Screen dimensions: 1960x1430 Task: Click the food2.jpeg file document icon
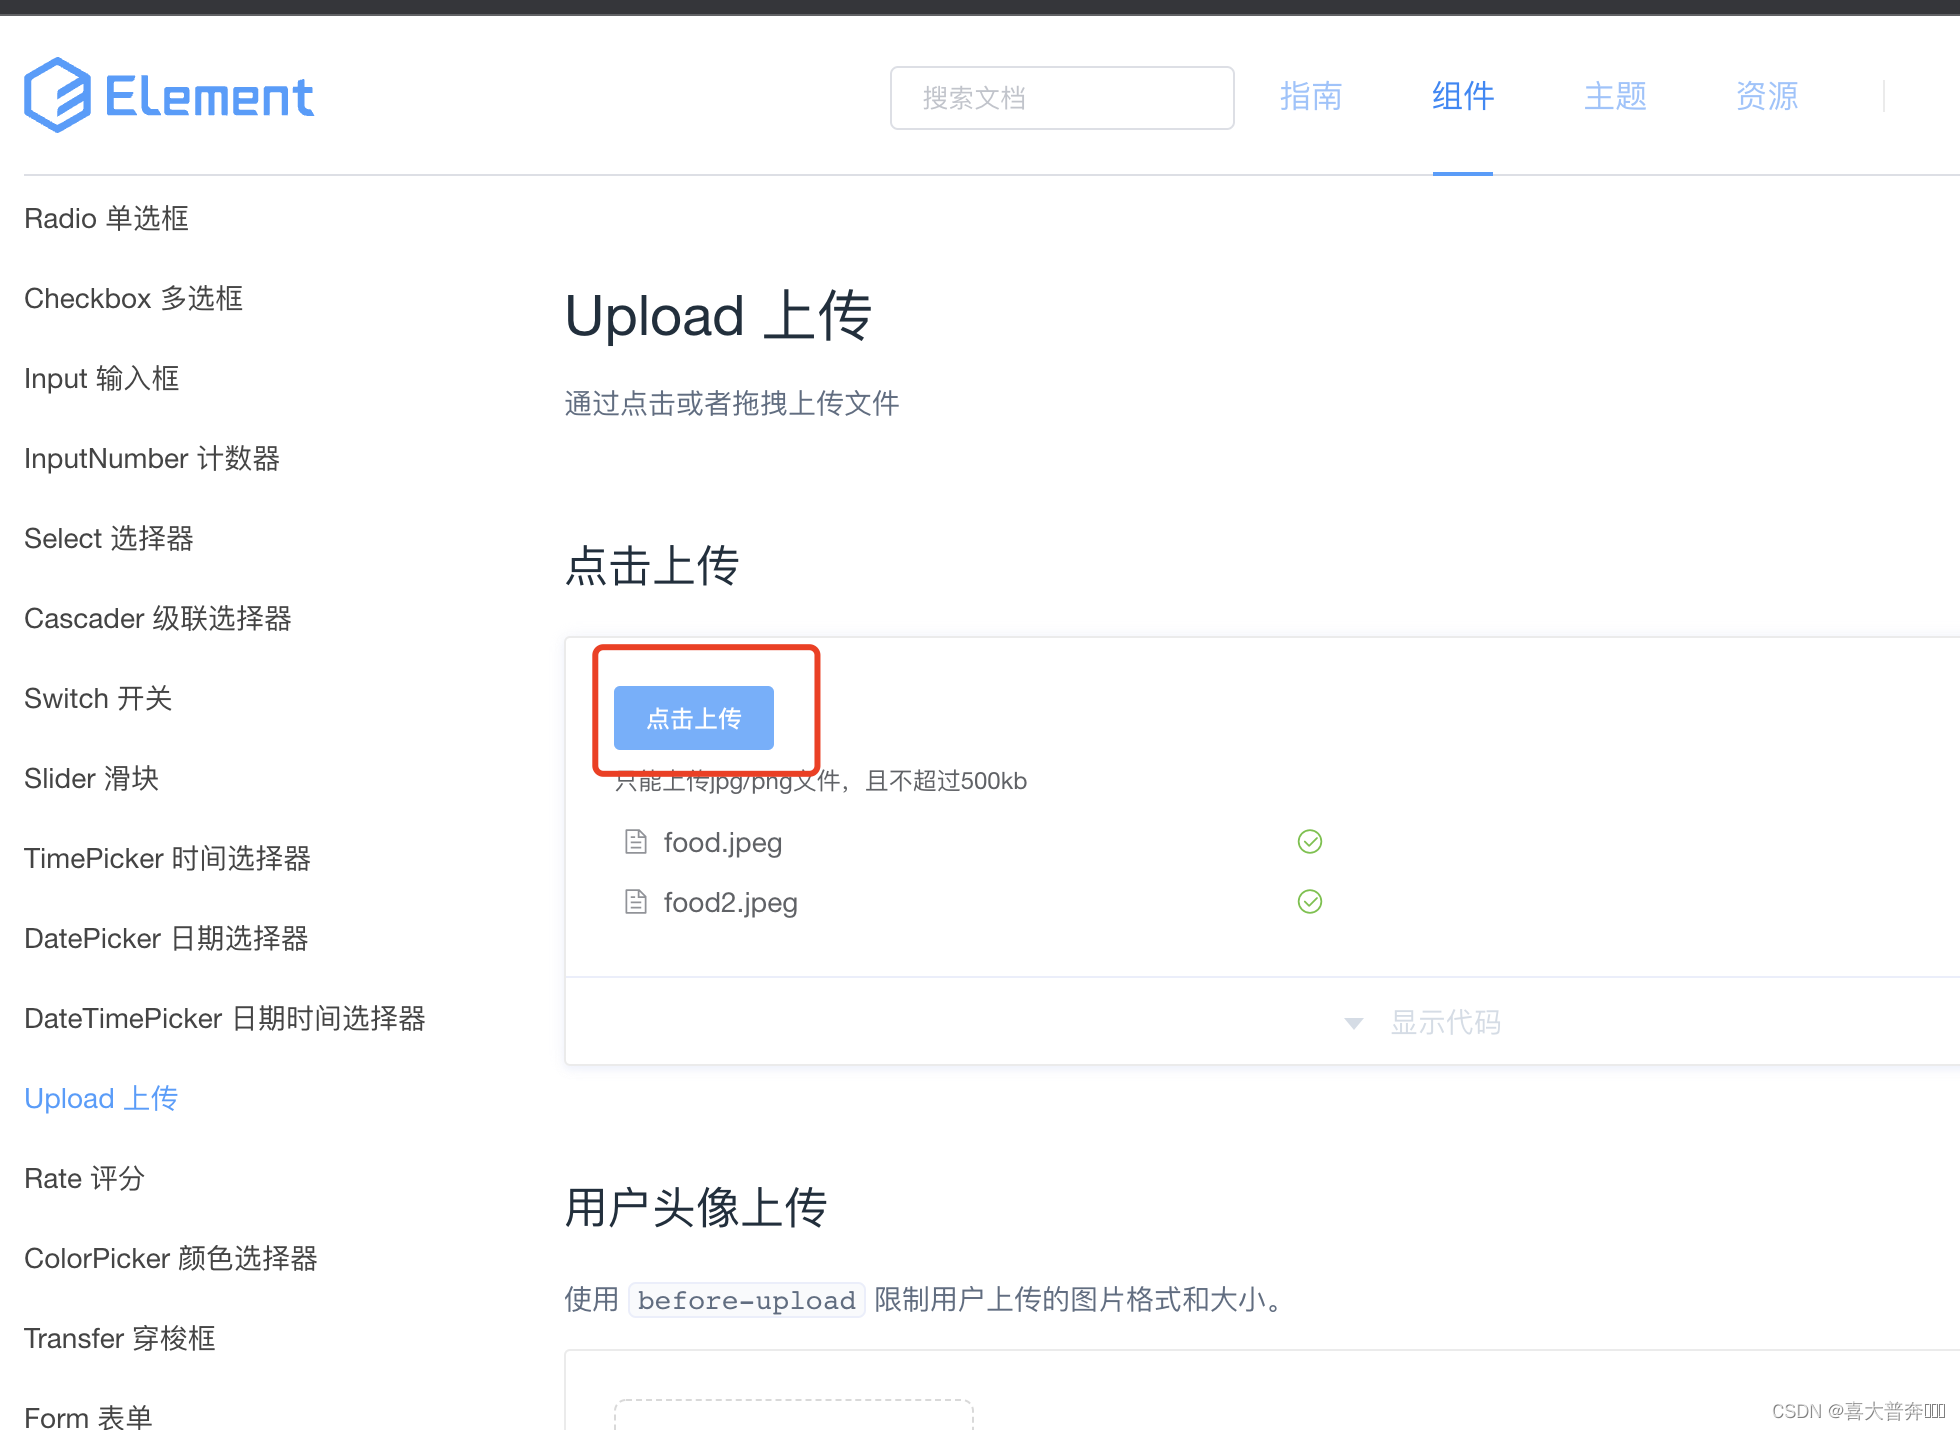click(x=636, y=902)
